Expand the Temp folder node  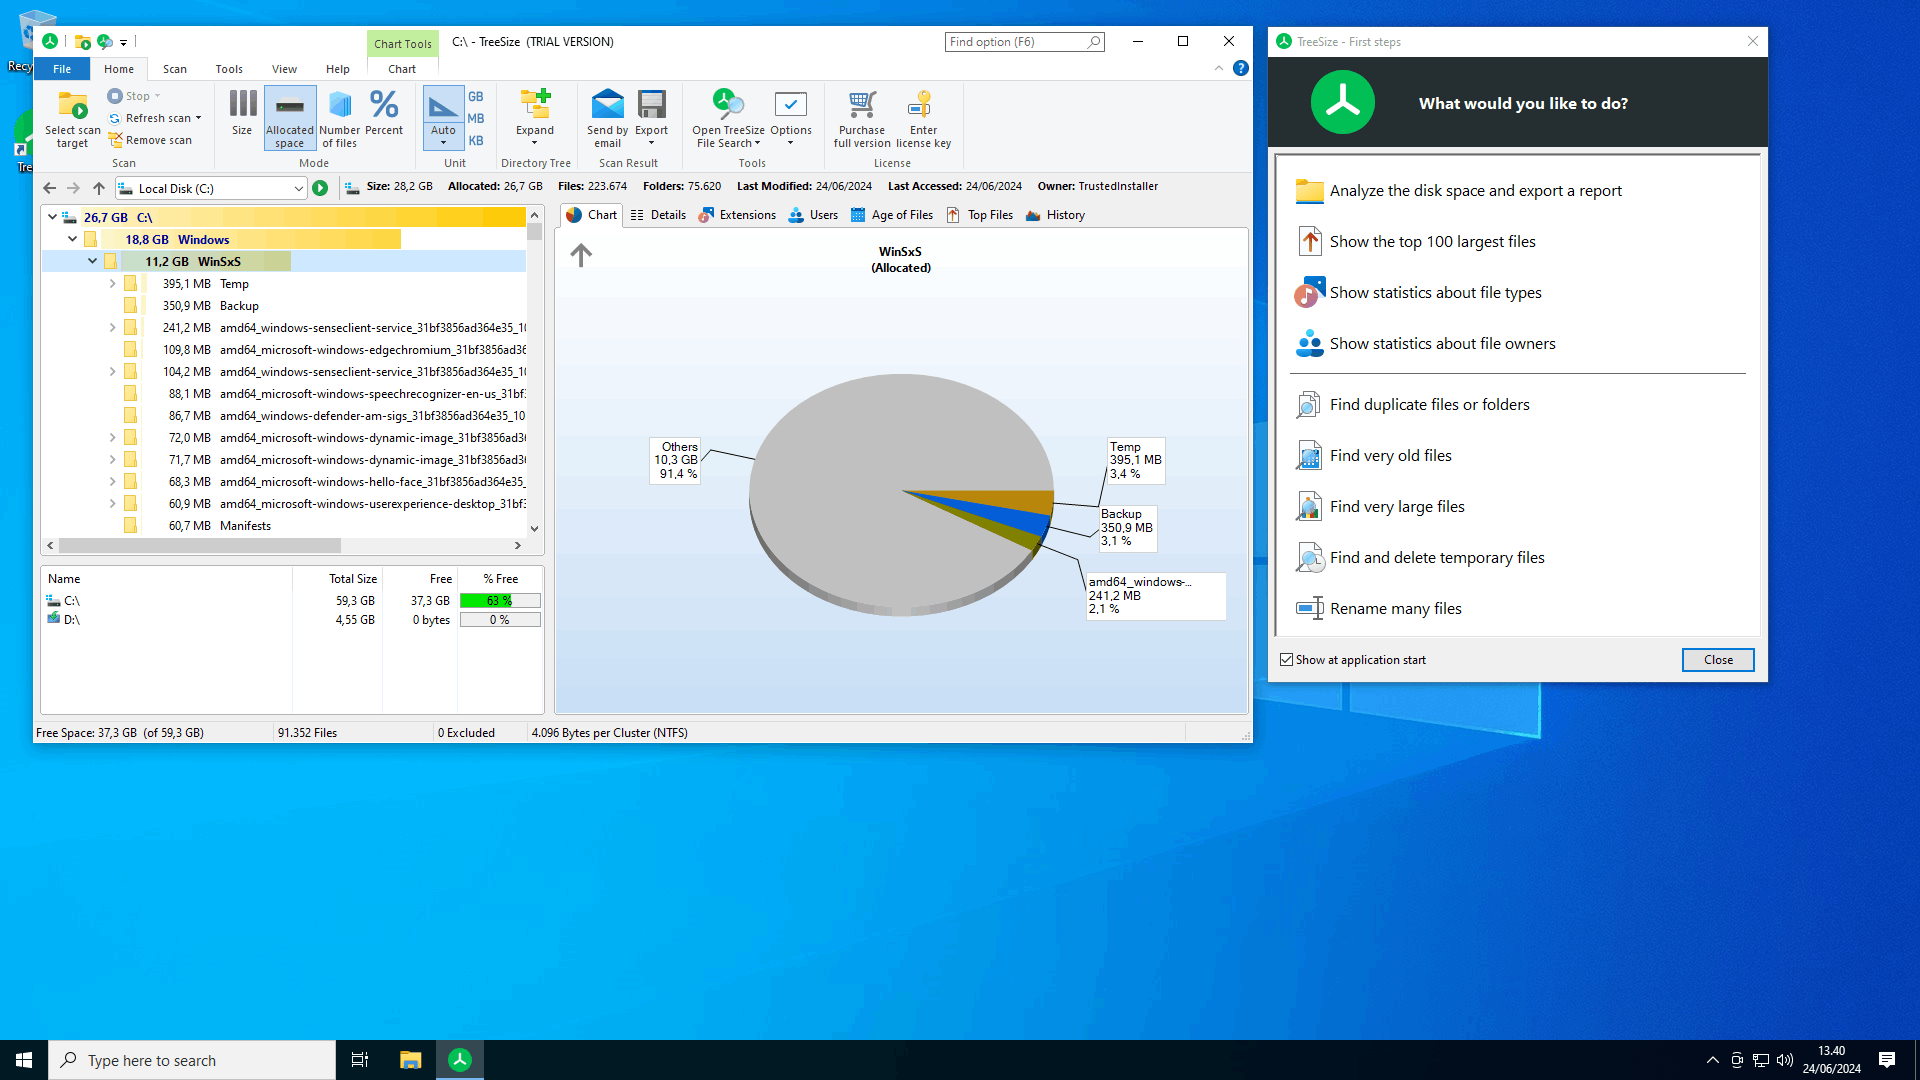(112, 284)
